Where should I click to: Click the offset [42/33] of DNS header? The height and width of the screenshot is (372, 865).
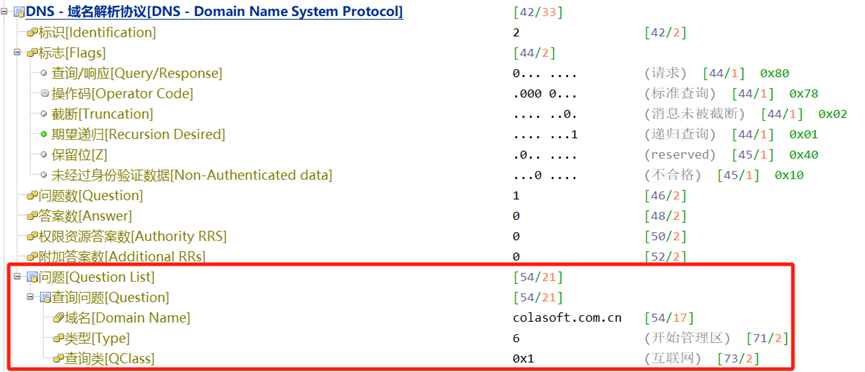537,12
